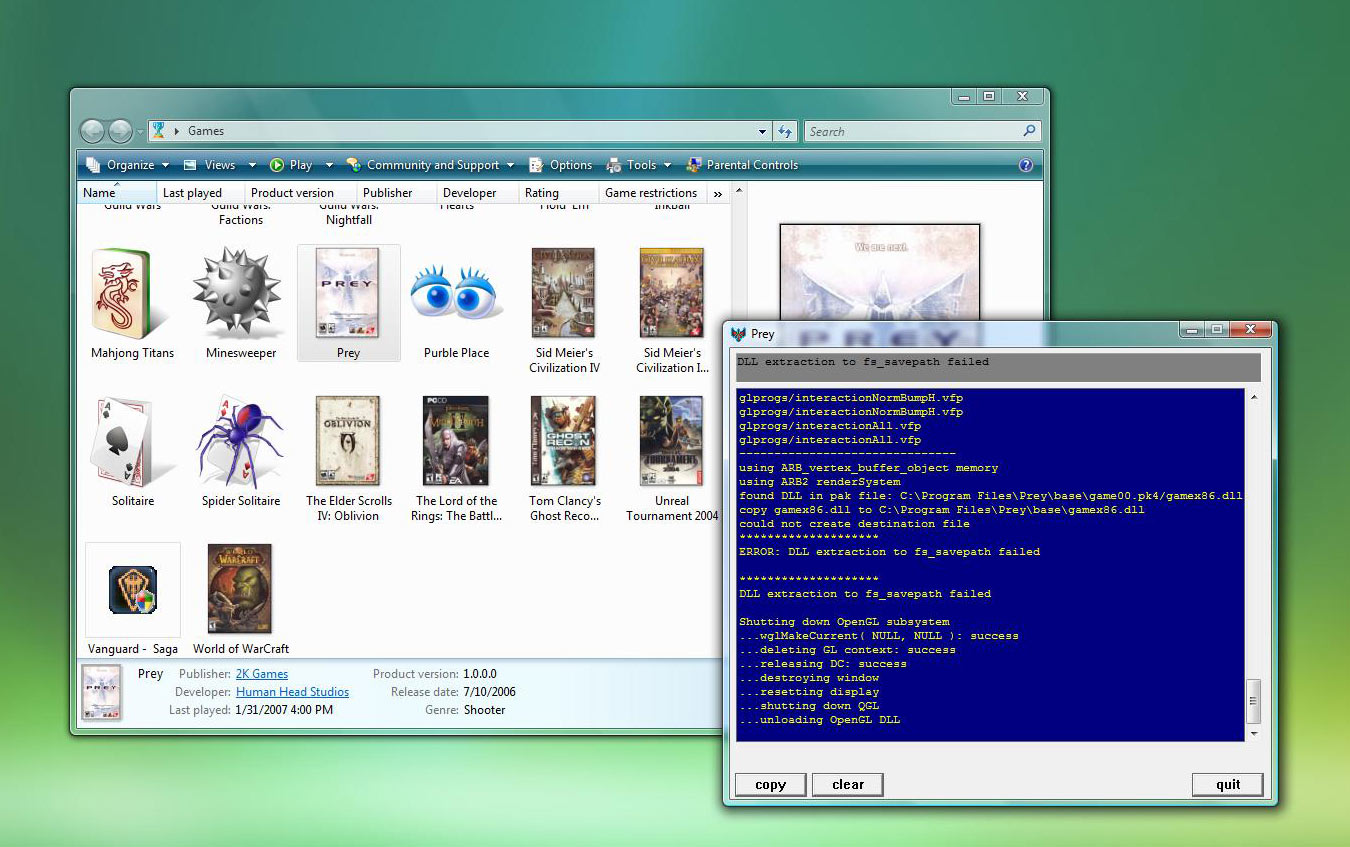Sort by the Last played column

click(x=201, y=193)
